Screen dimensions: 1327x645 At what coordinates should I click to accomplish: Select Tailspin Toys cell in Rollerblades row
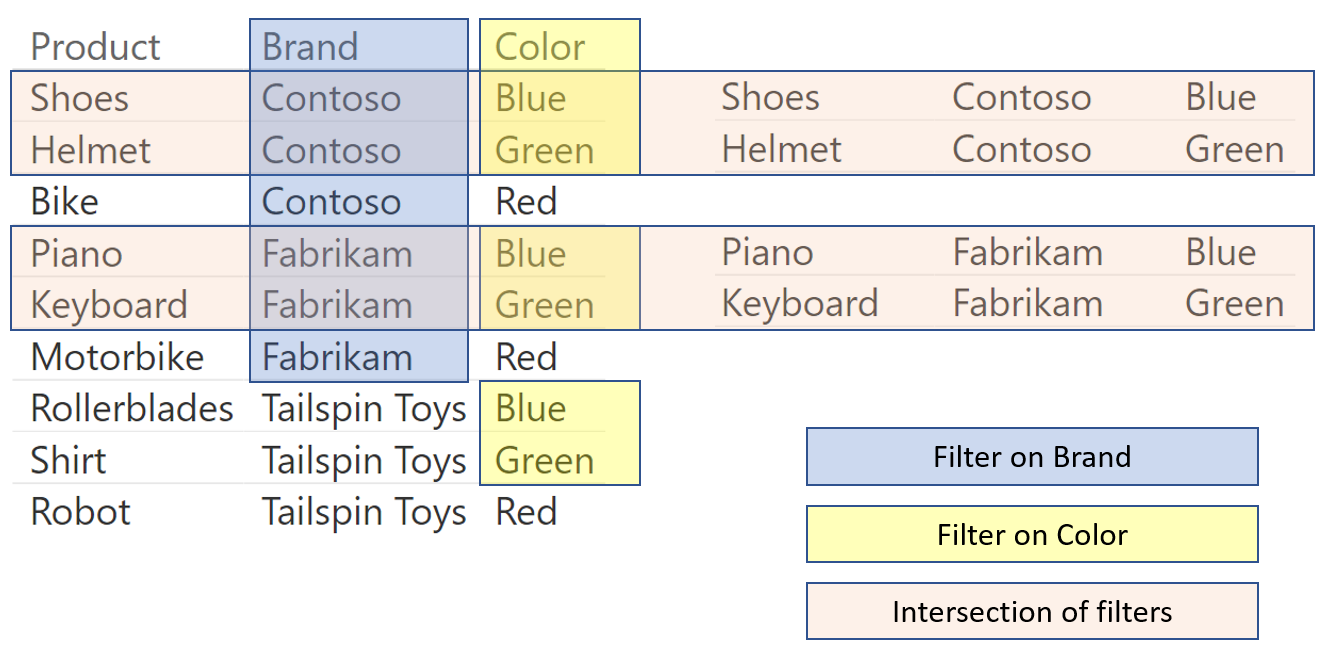[364, 409]
